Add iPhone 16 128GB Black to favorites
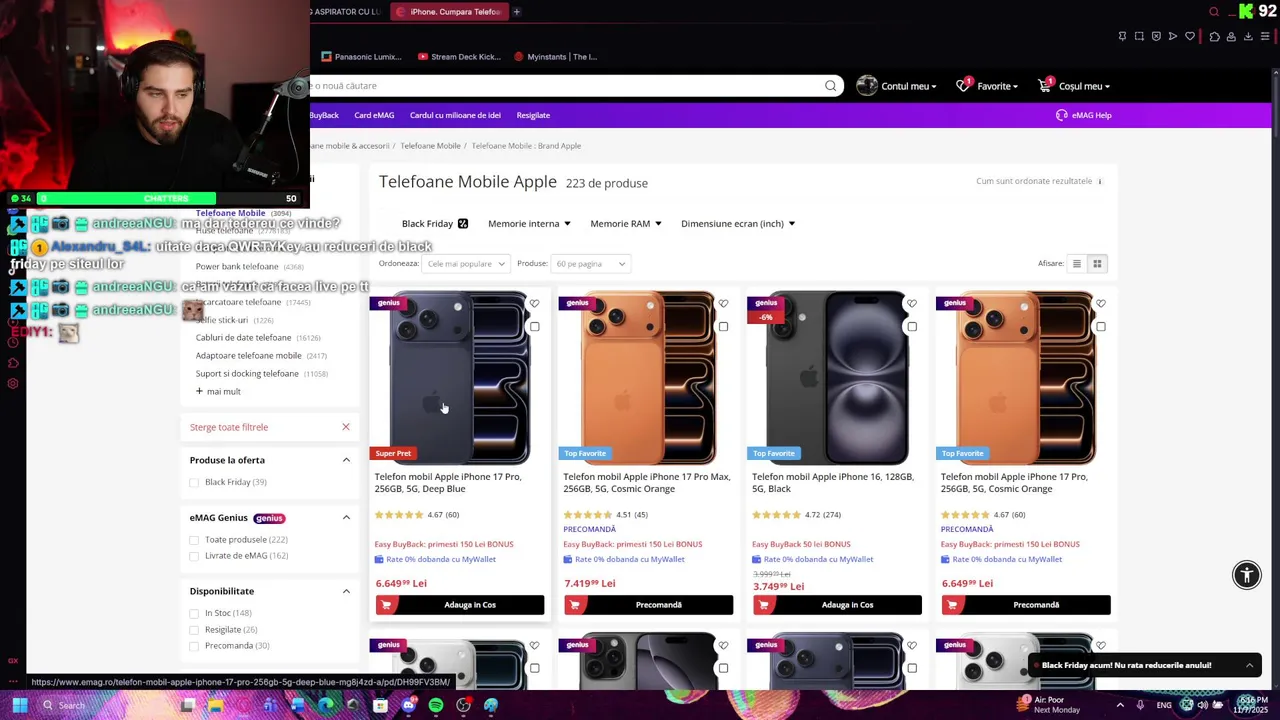 [x=912, y=303]
